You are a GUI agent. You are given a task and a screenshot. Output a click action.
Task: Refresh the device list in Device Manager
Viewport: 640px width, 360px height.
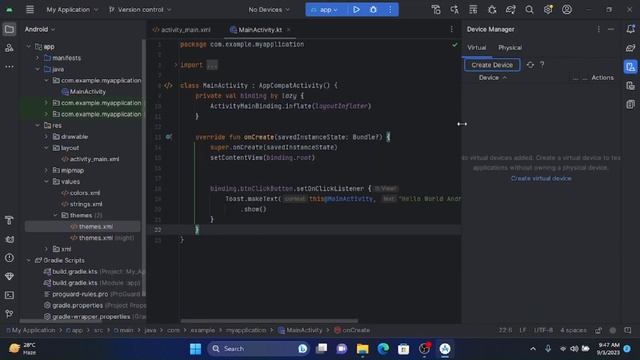(530, 65)
